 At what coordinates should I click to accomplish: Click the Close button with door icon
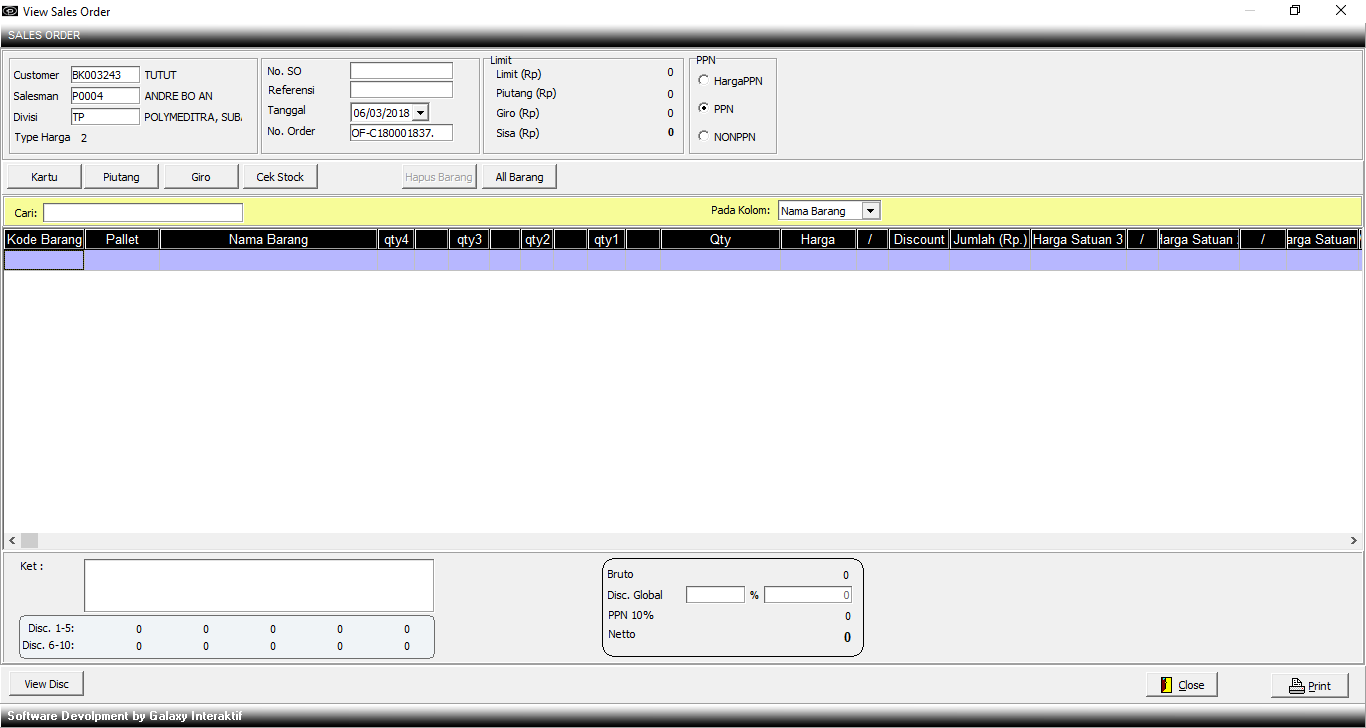[1181, 685]
